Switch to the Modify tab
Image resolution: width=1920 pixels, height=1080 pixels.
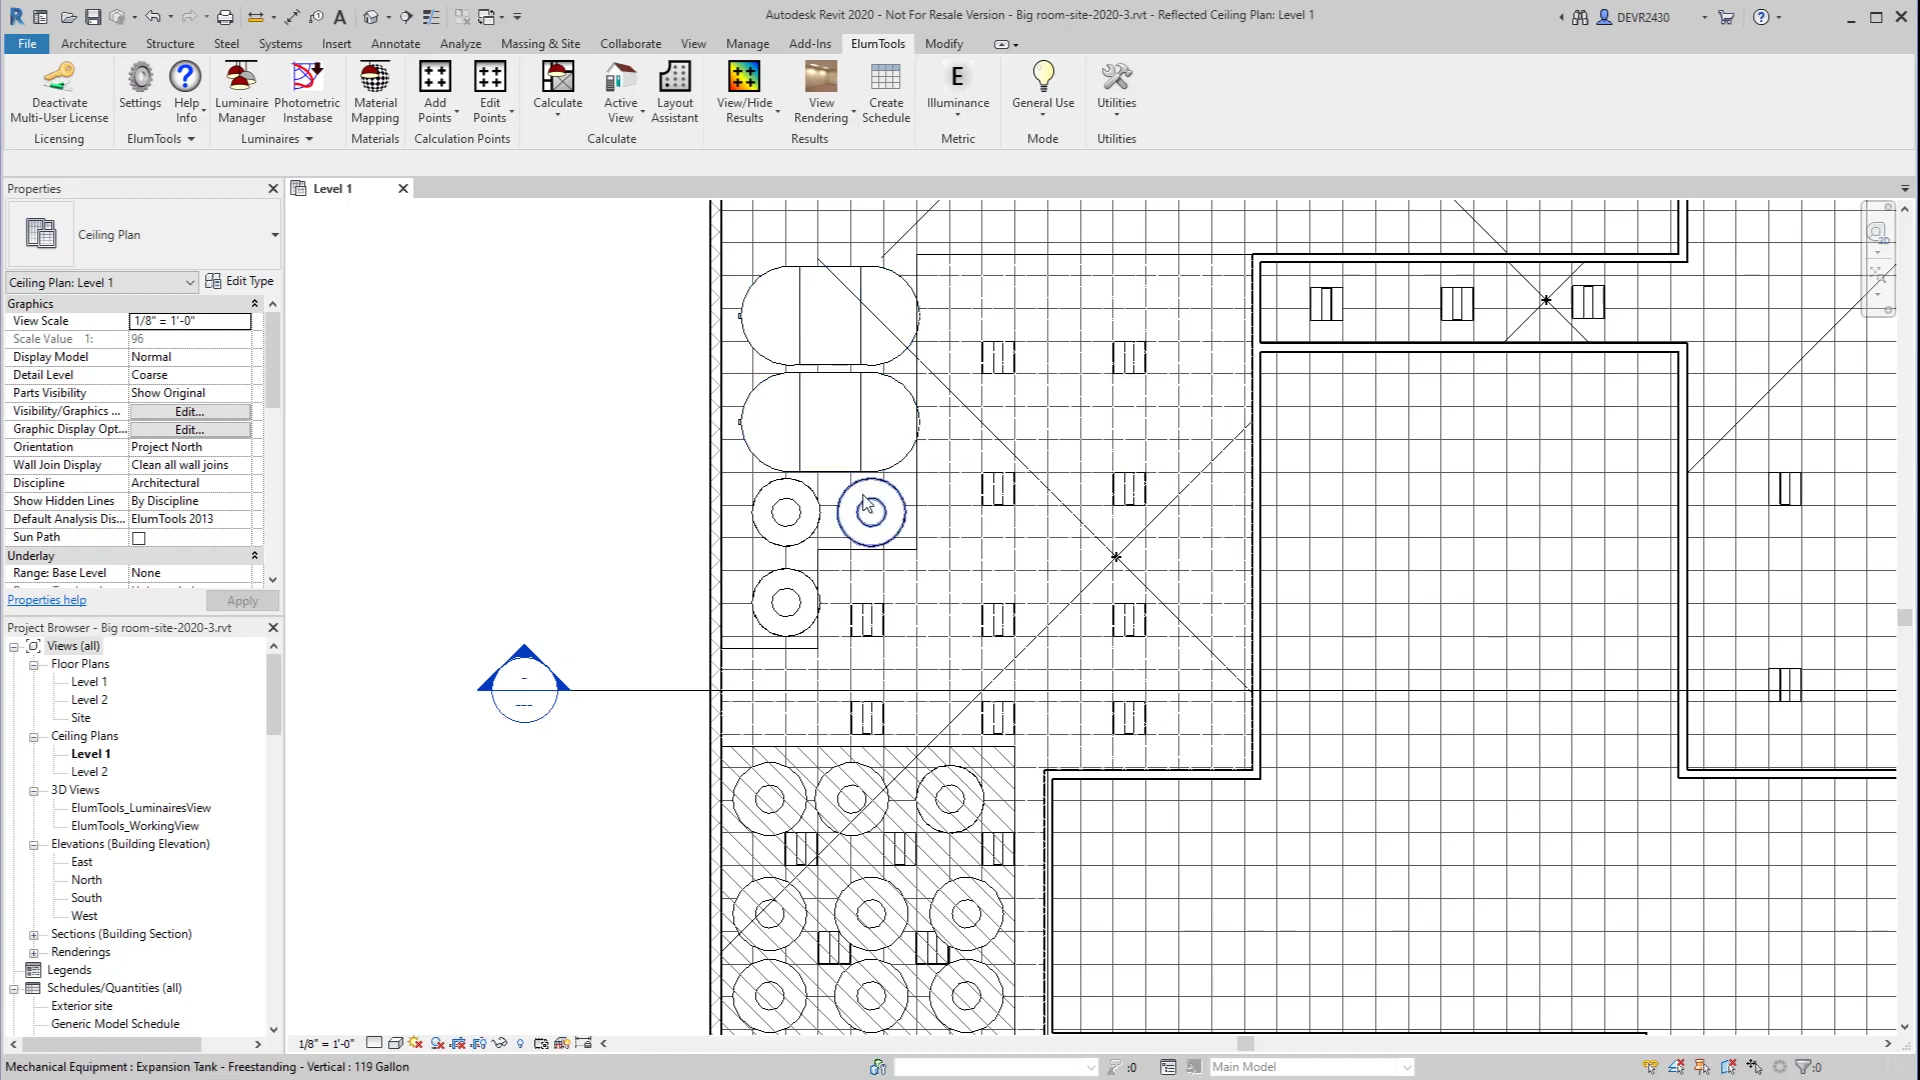943,44
